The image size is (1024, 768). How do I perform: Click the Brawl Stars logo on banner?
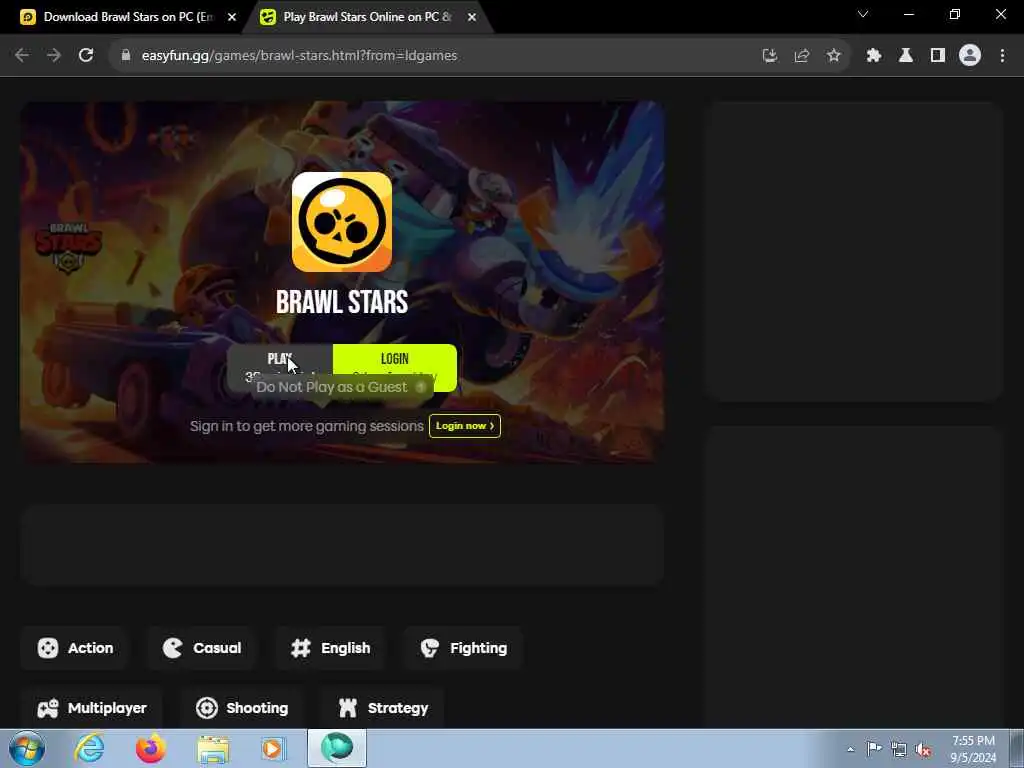click(68, 248)
